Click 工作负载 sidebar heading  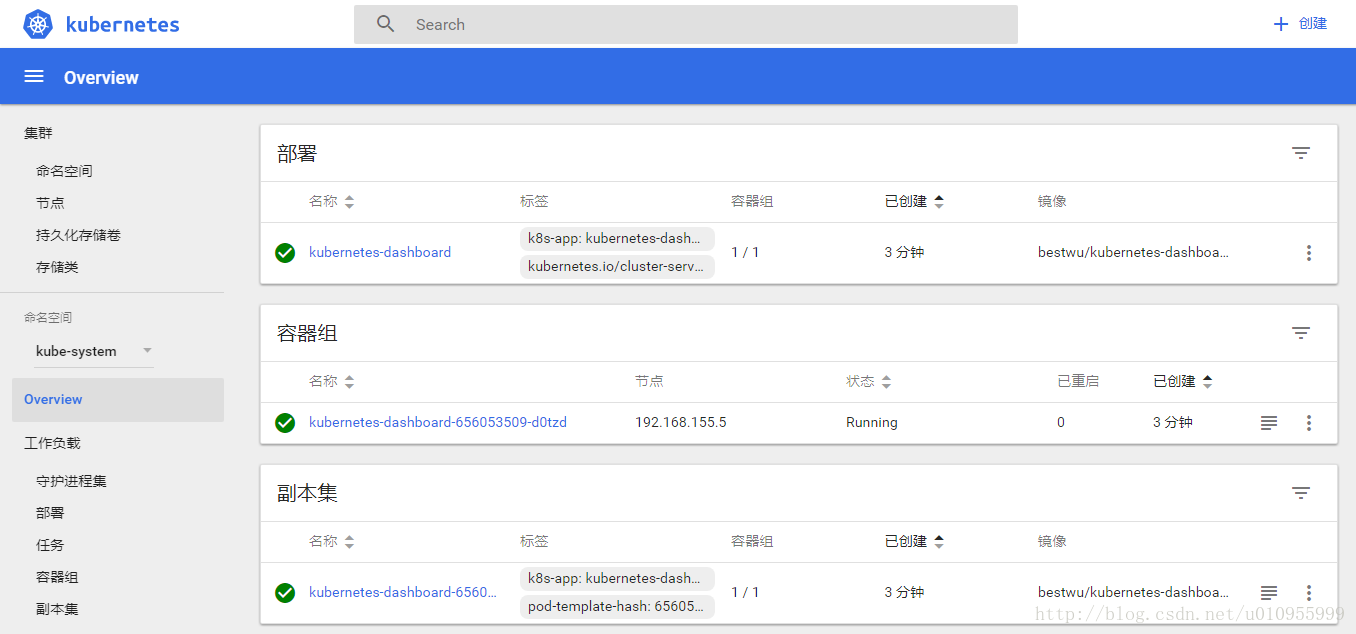pos(52,443)
